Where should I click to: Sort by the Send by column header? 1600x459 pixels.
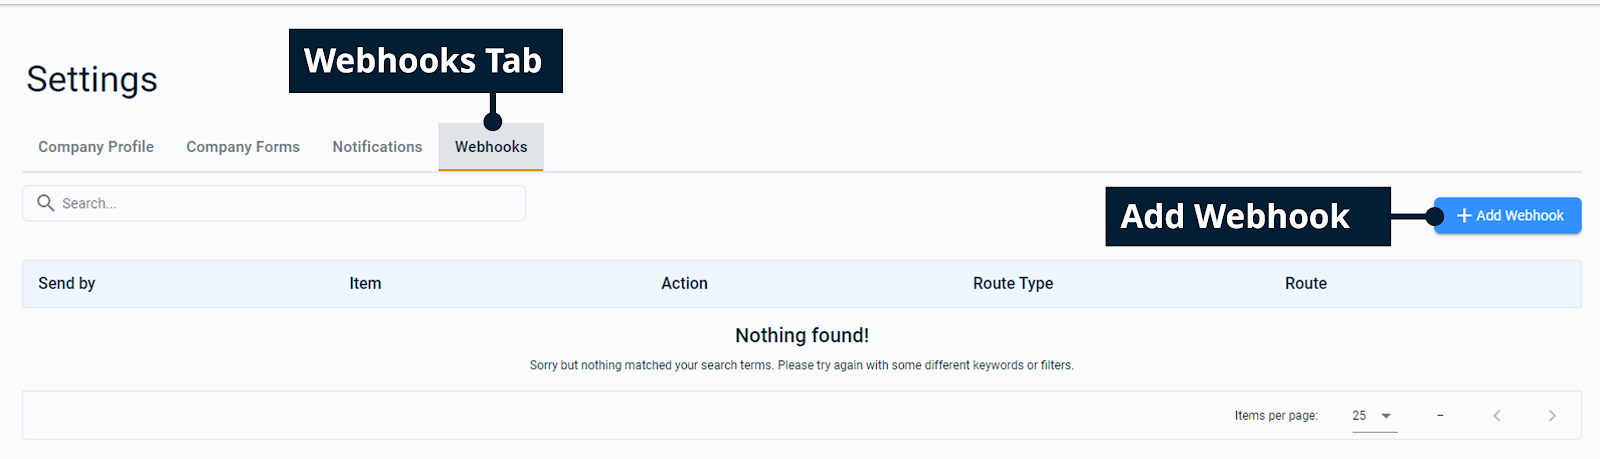pyautogui.click(x=67, y=284)
